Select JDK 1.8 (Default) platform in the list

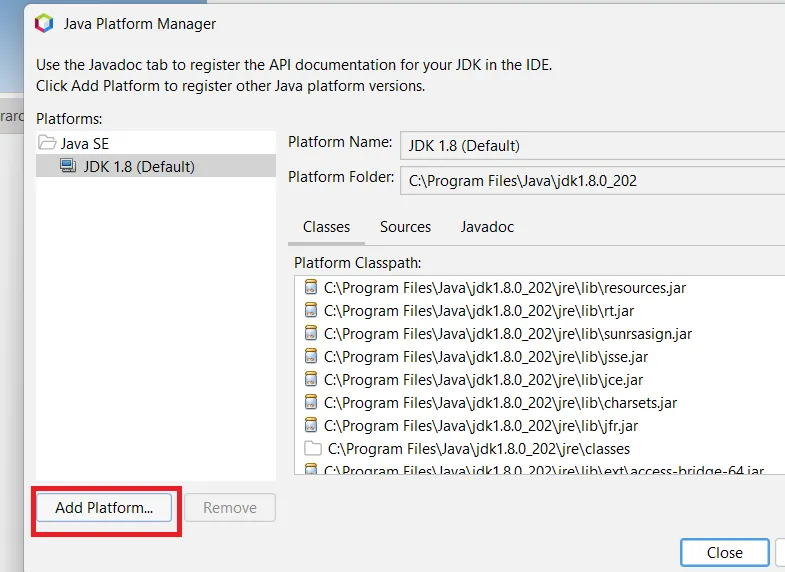click(x=156, y=166)
